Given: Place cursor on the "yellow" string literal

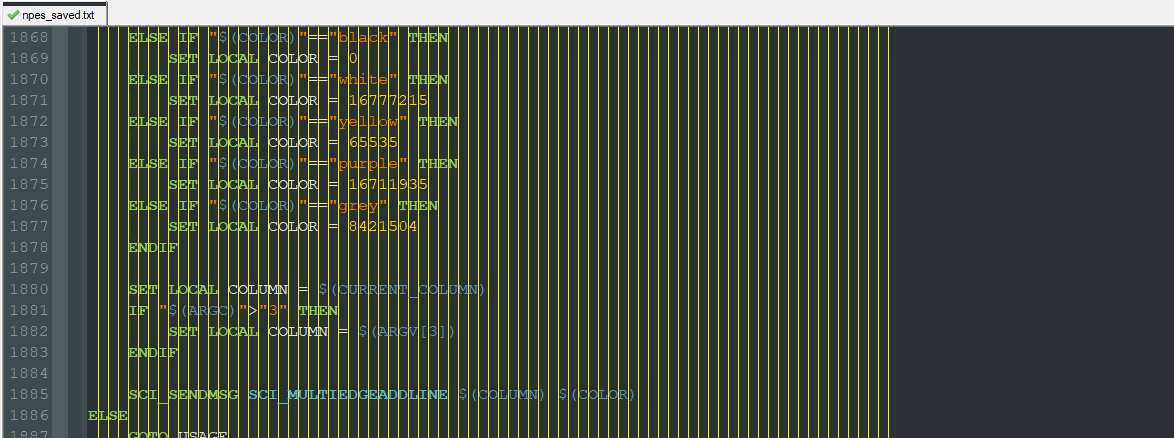Looking at the screenshot, I should point(368,121).
